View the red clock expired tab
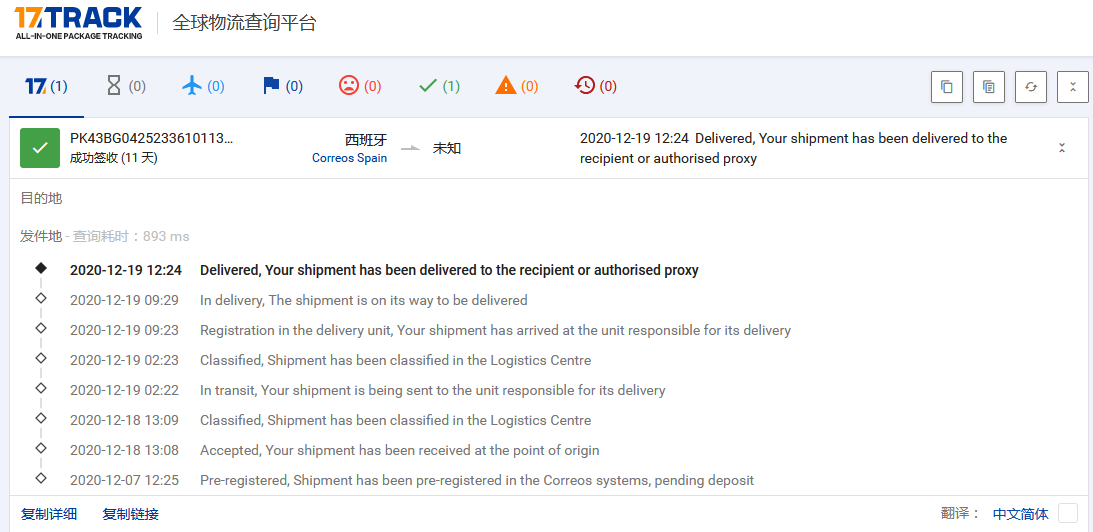This screenshot has height=532, width=1093. (596, 87)
